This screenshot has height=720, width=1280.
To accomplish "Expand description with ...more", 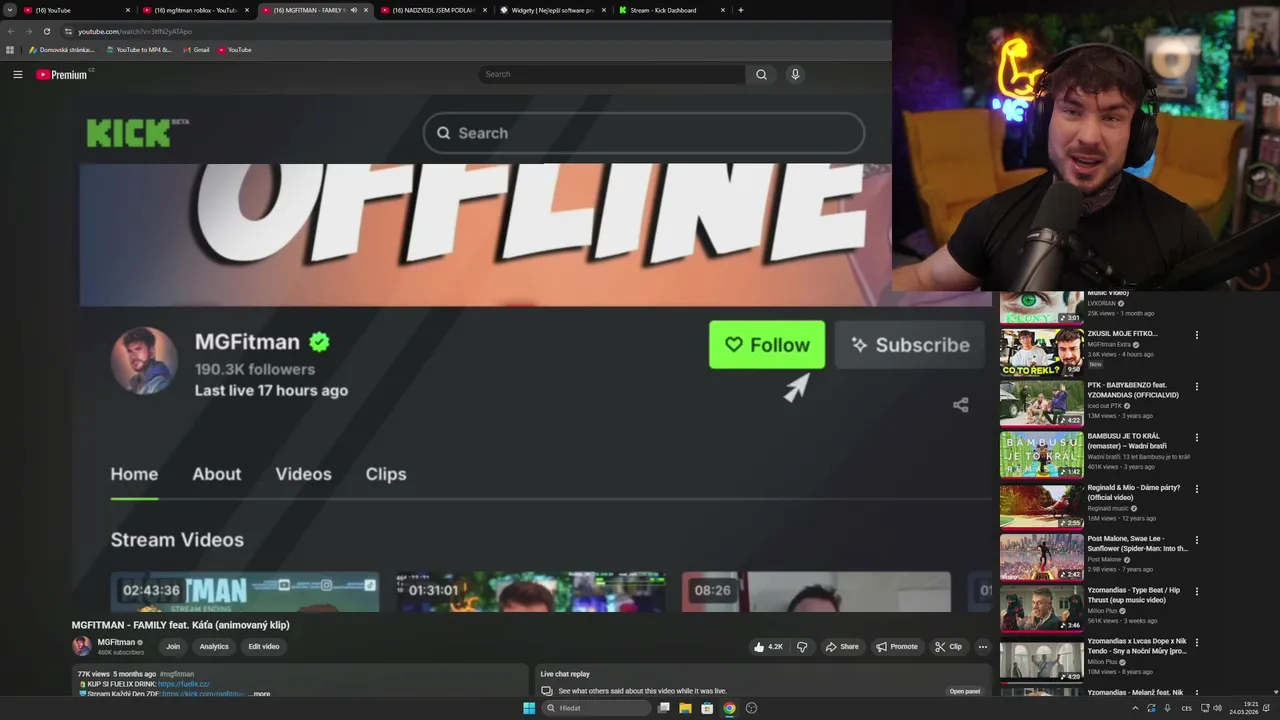I will tap(259, 693).
